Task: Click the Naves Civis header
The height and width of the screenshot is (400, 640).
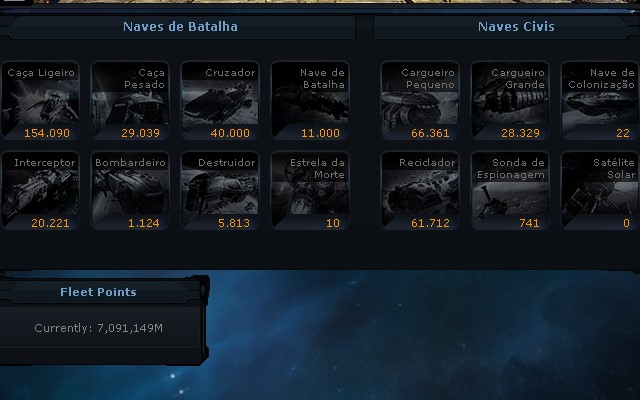Action: tap(516, 27)
